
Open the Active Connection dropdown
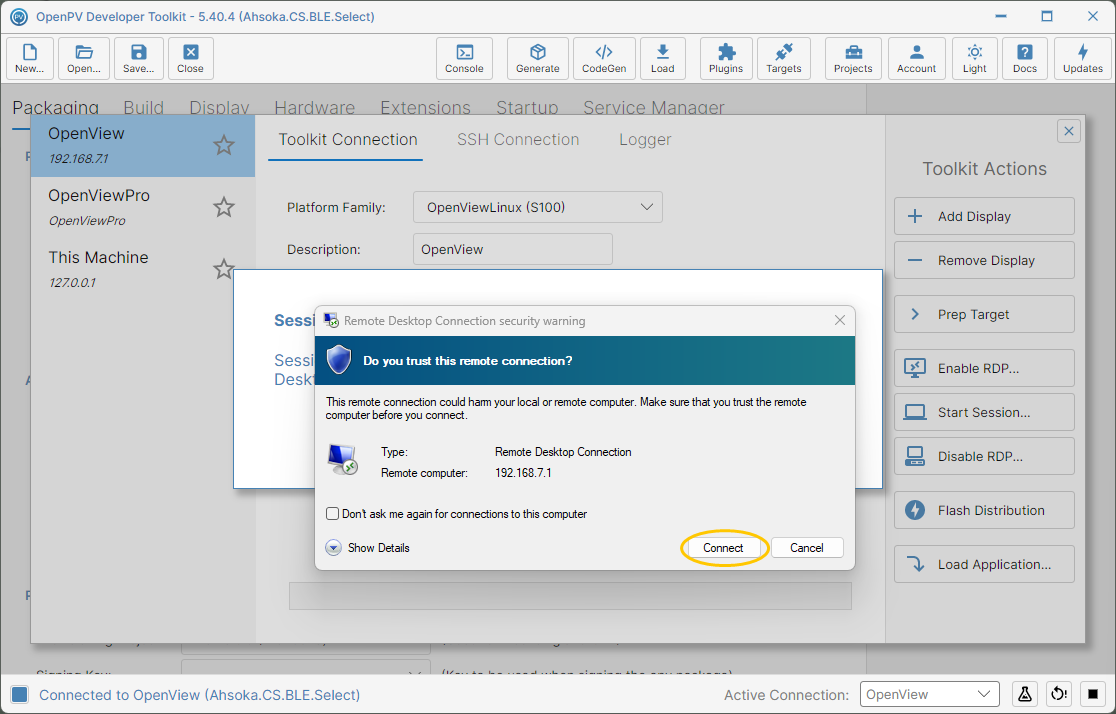pos(929,694)
